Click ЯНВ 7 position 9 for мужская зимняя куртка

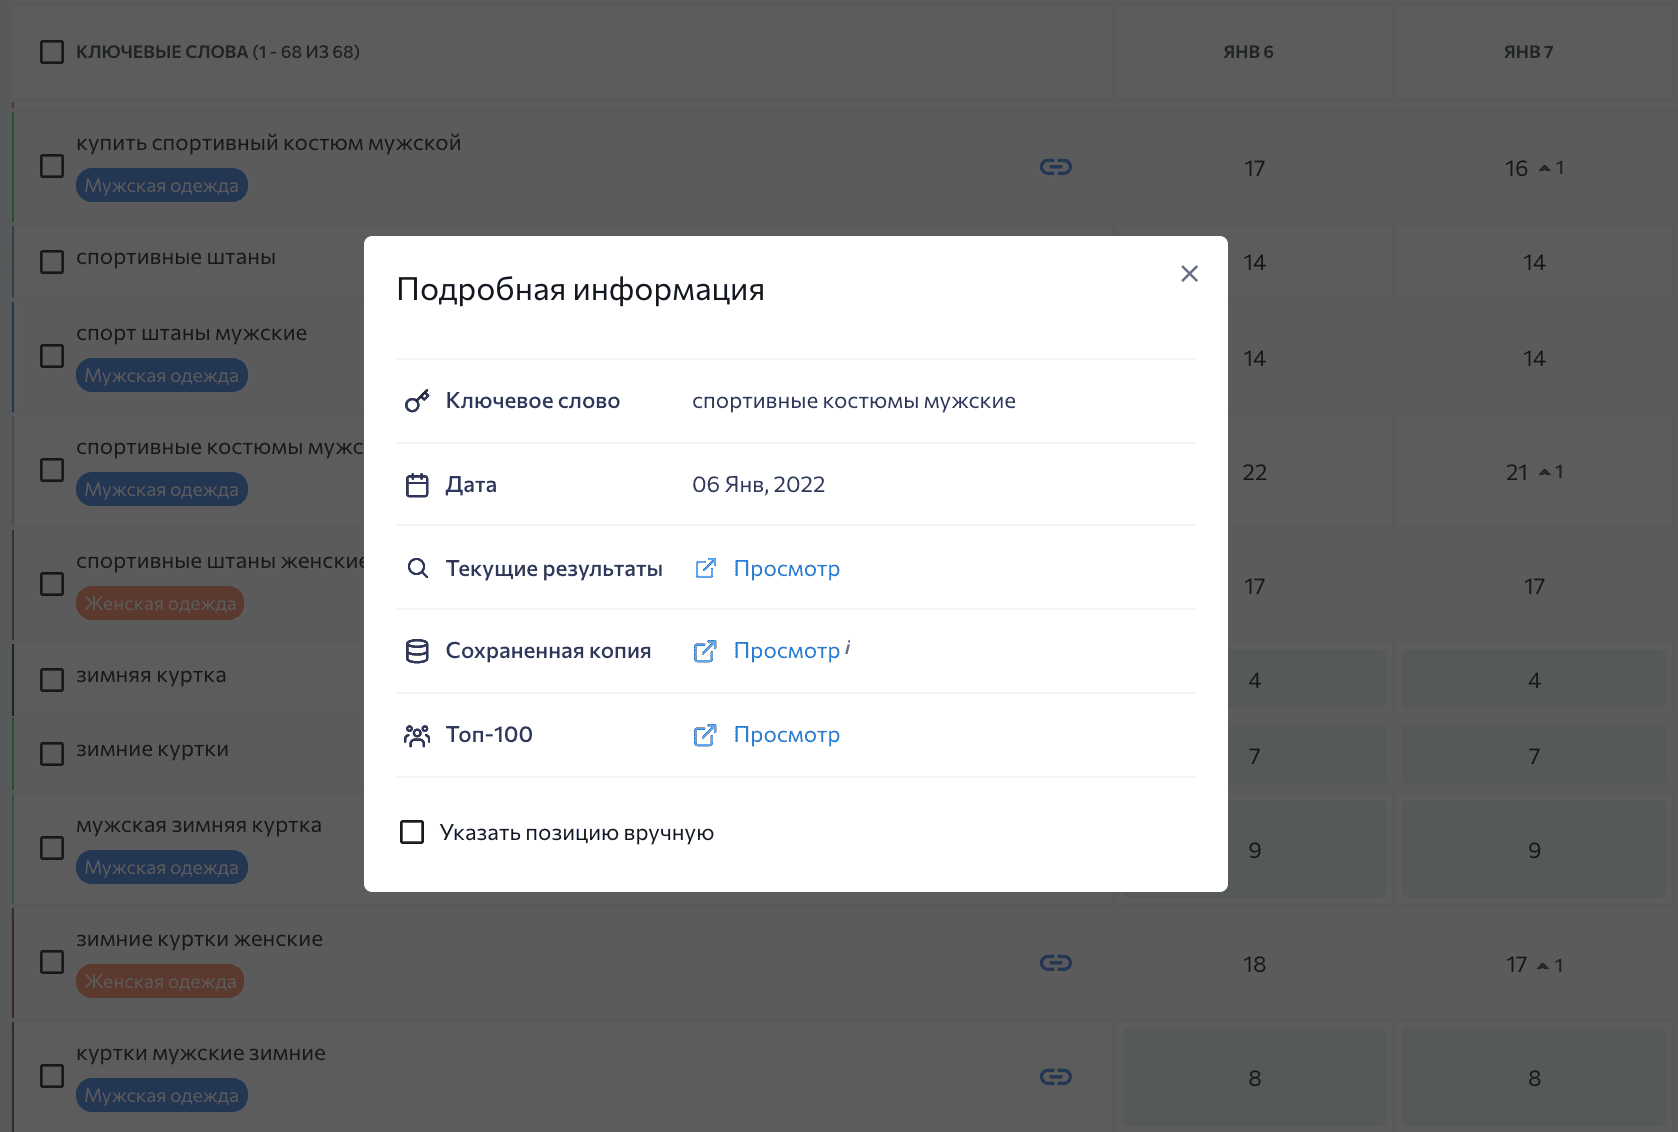coord(1534,850)
